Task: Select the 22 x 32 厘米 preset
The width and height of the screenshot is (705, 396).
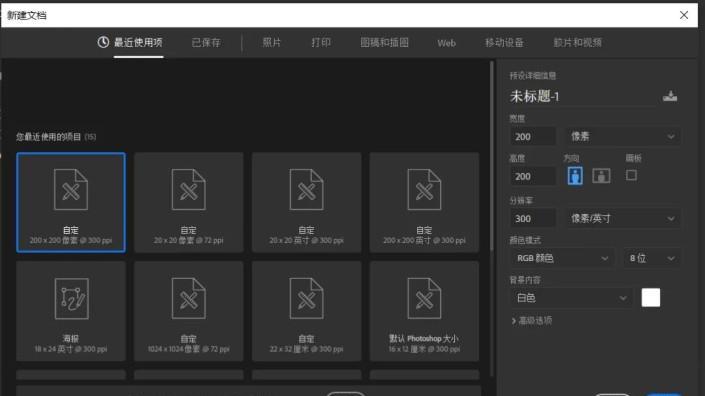Action: 307,311
